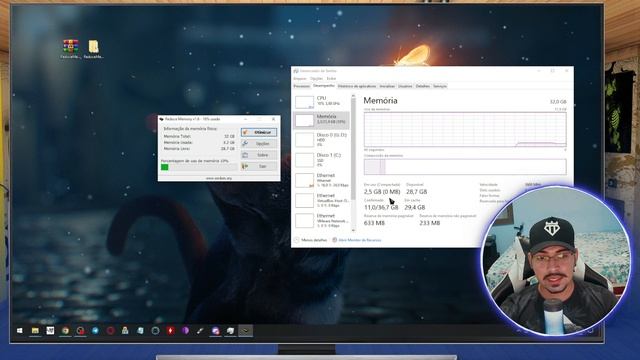The height and width of the screenshot is (360, 640).
Task: Open Google Chrome from the taskbar
Action: 65,331
